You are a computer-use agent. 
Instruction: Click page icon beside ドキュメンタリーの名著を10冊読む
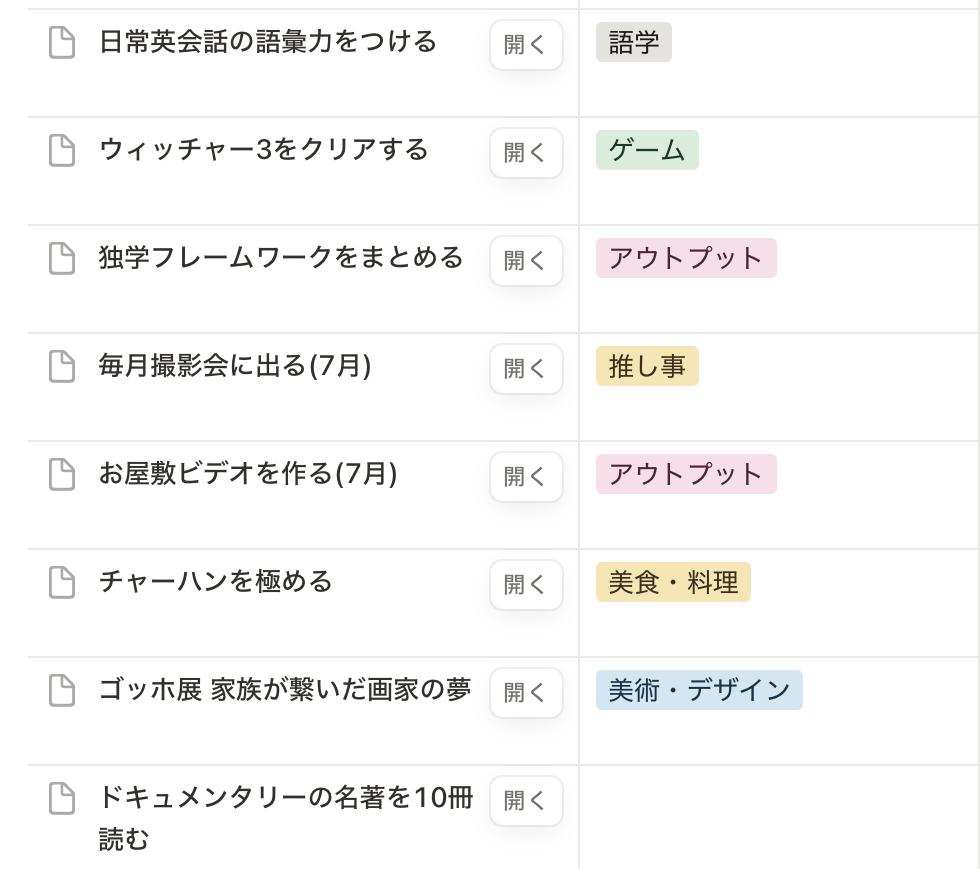point(63,799)
